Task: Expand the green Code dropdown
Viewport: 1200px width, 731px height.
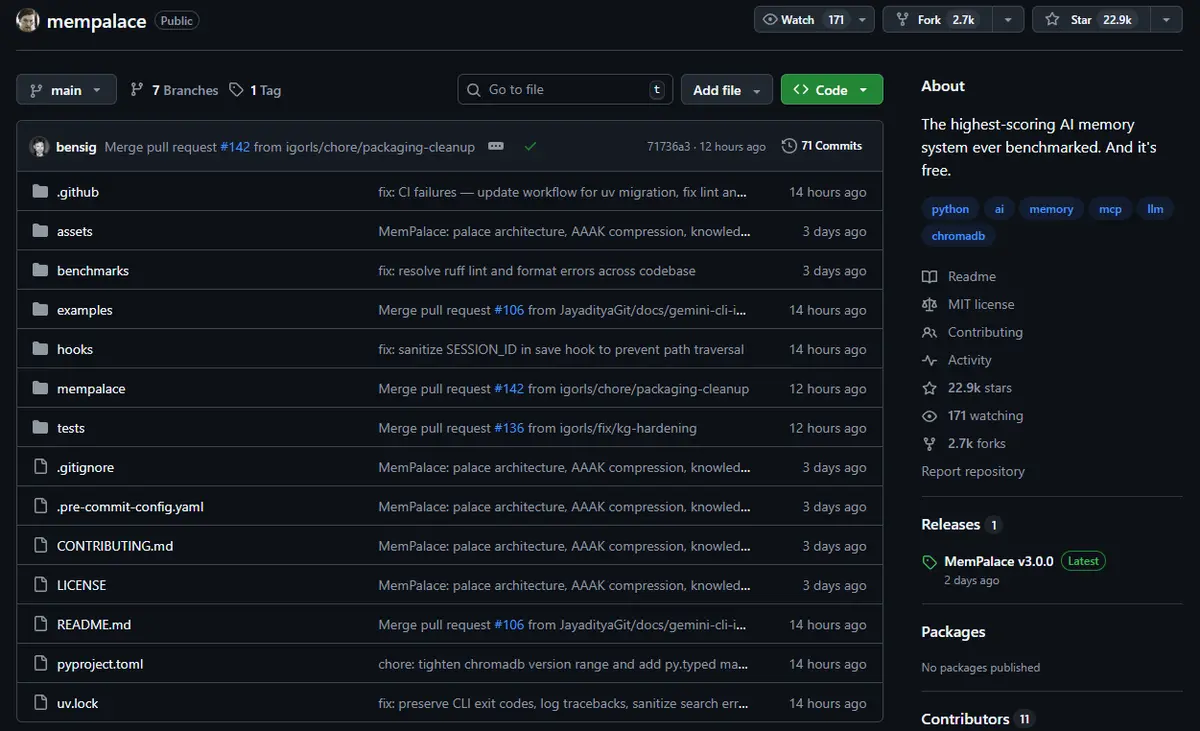Action: tap(831, 90)
